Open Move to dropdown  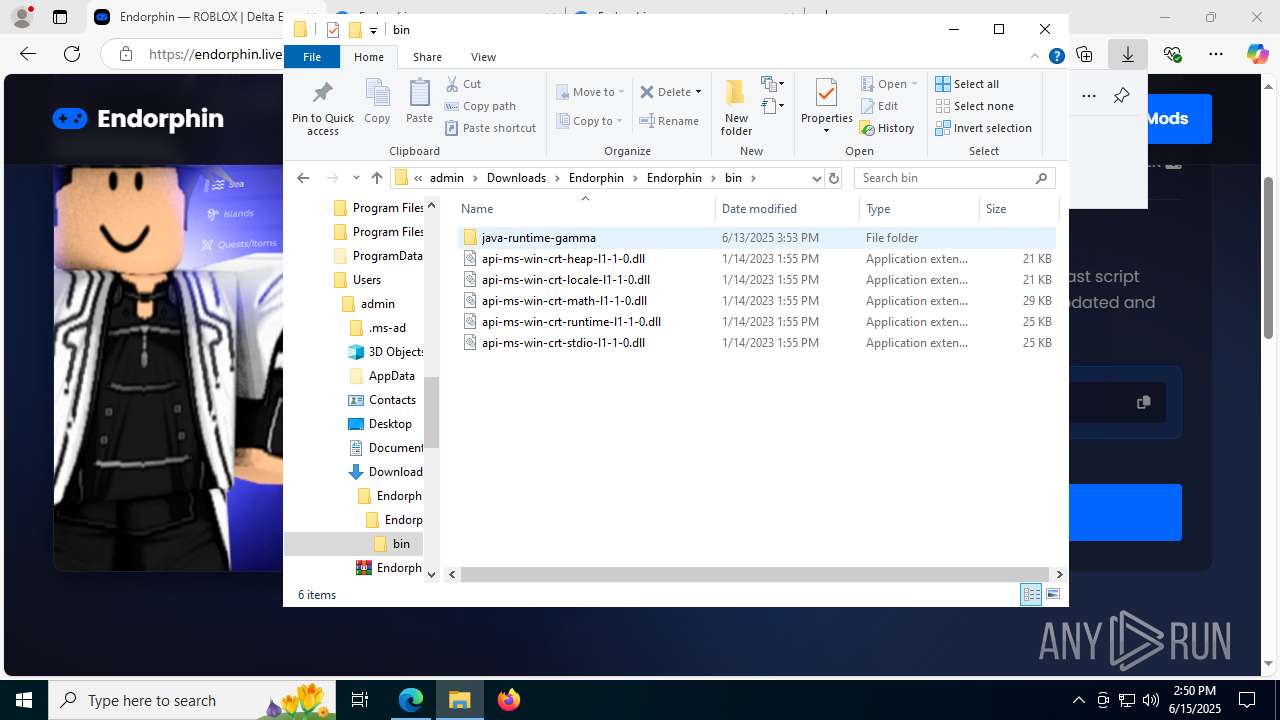[590, 92]
